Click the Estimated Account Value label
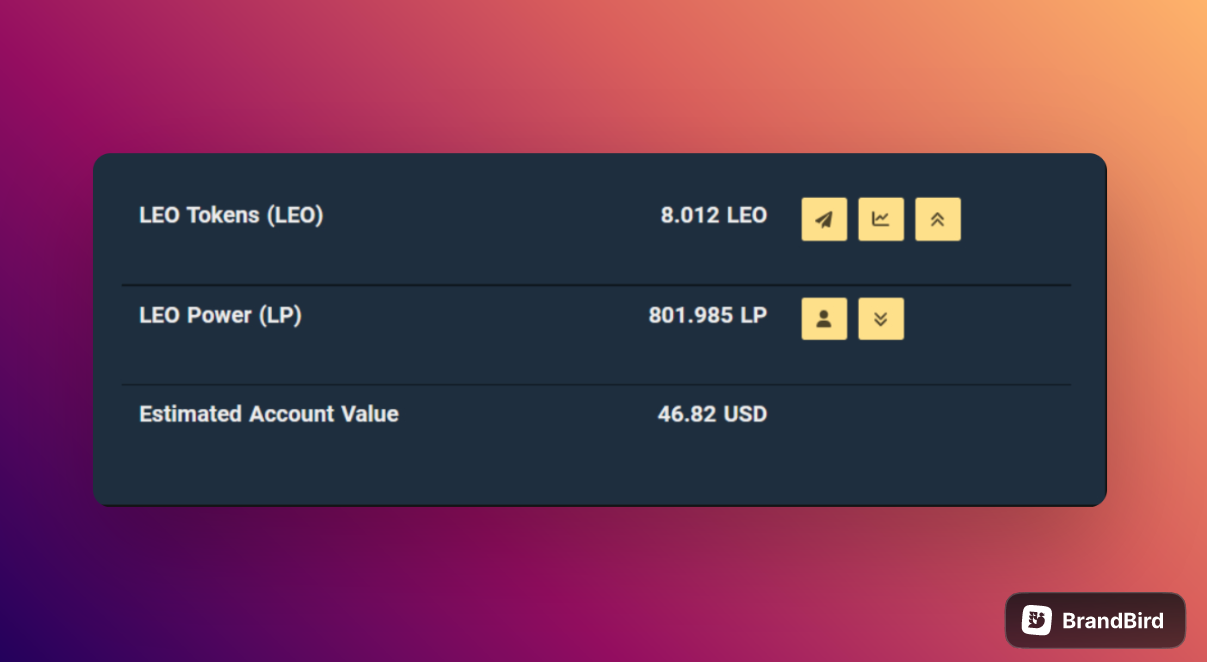This screenshot has height=662, width=1207. (x=269, y=414)
